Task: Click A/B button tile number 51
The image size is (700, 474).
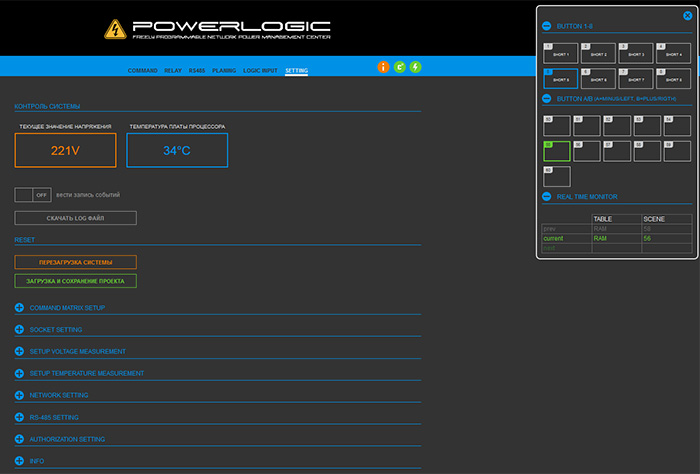Action: tap(587, 126)
